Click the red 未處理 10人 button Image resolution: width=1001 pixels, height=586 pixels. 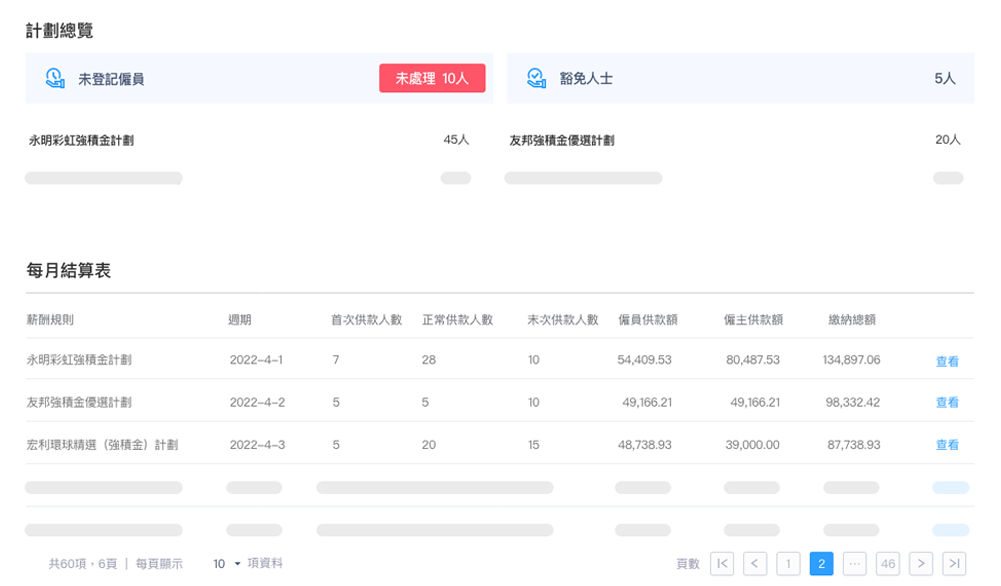[x=432, y=78]
